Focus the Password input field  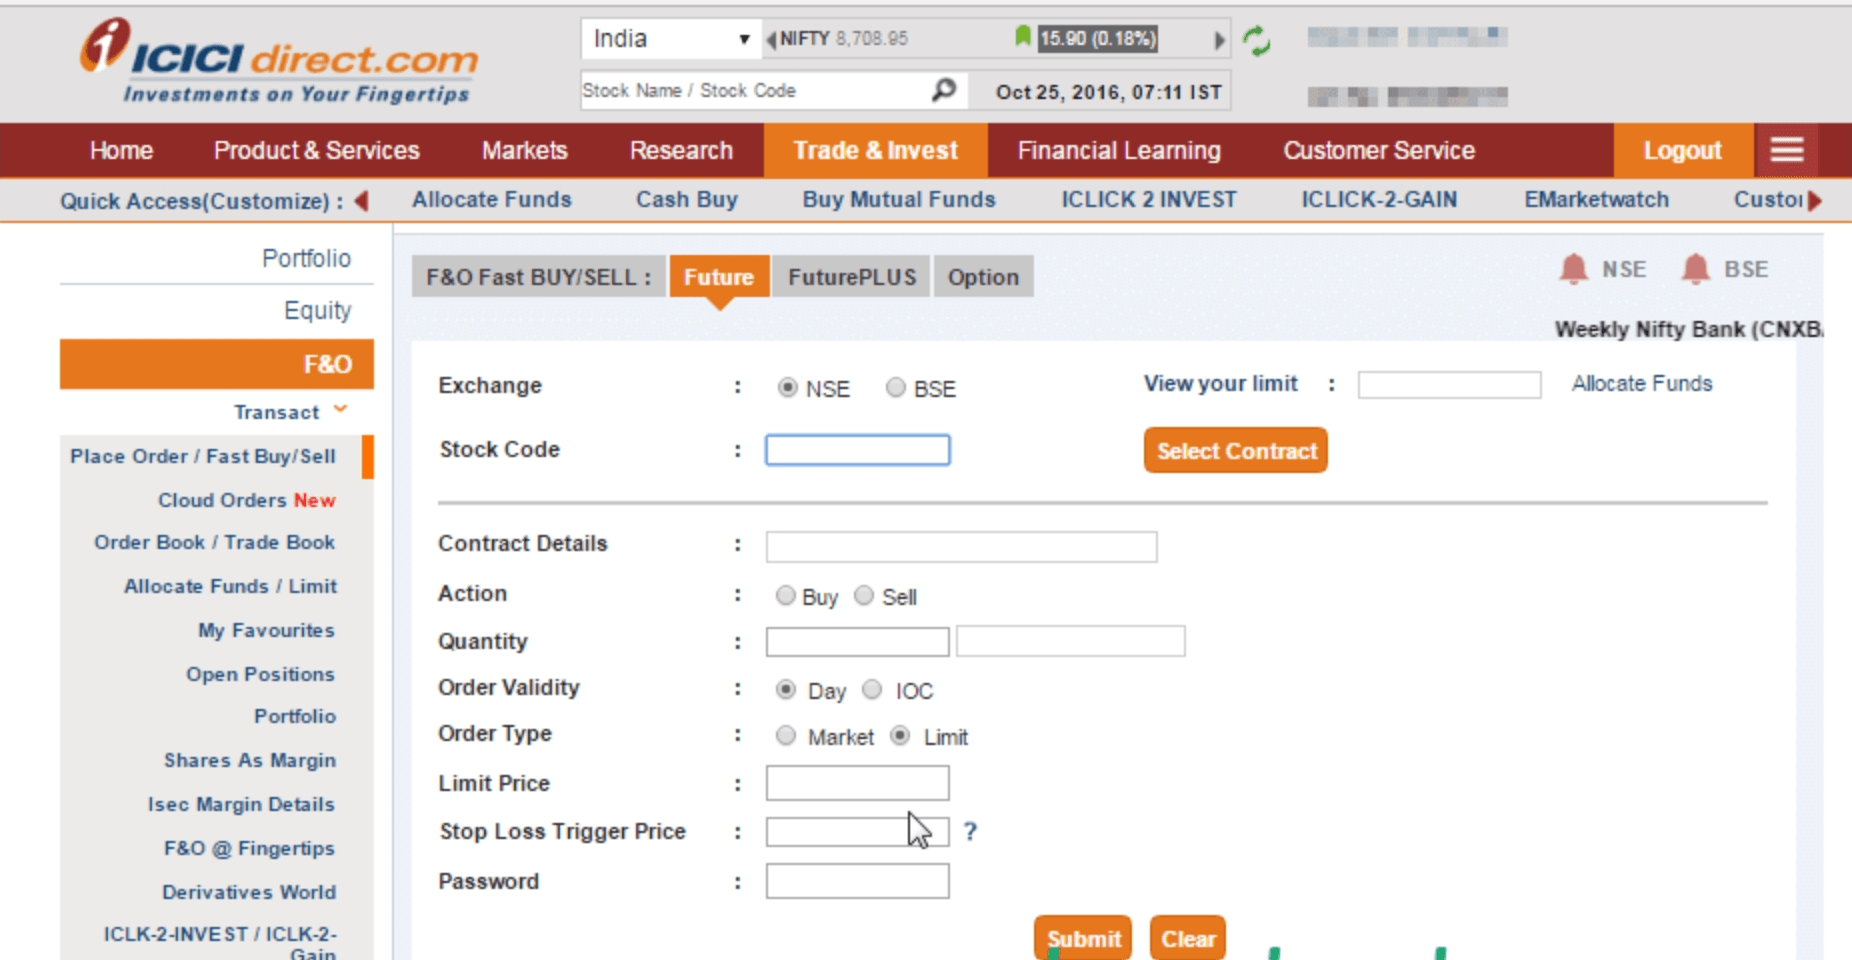click(857, 881)
